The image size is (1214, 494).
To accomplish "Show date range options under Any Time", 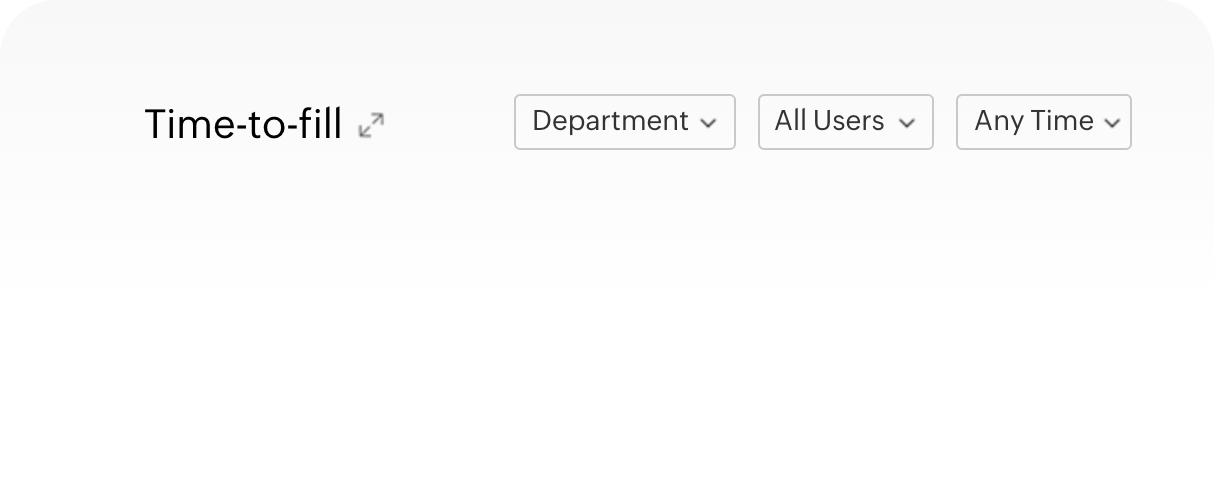I will click(x=1044, y=122).
